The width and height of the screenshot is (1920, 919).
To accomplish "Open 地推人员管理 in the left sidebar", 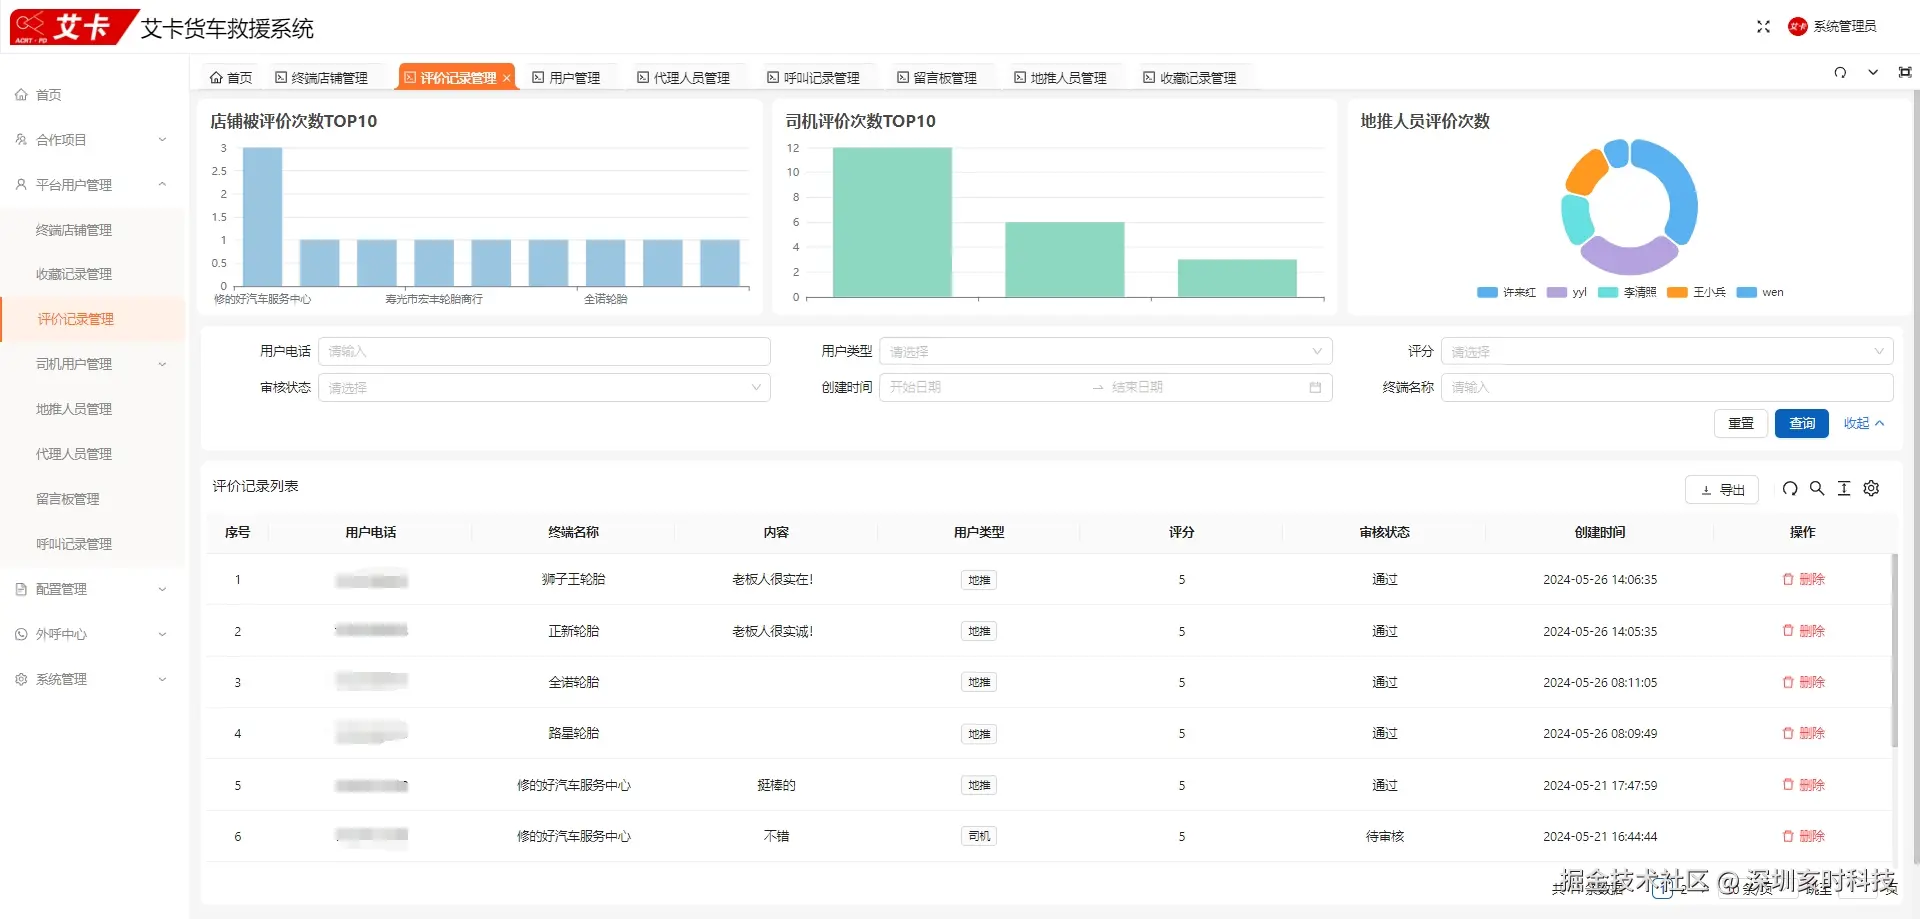I will (x=94, y=409).
